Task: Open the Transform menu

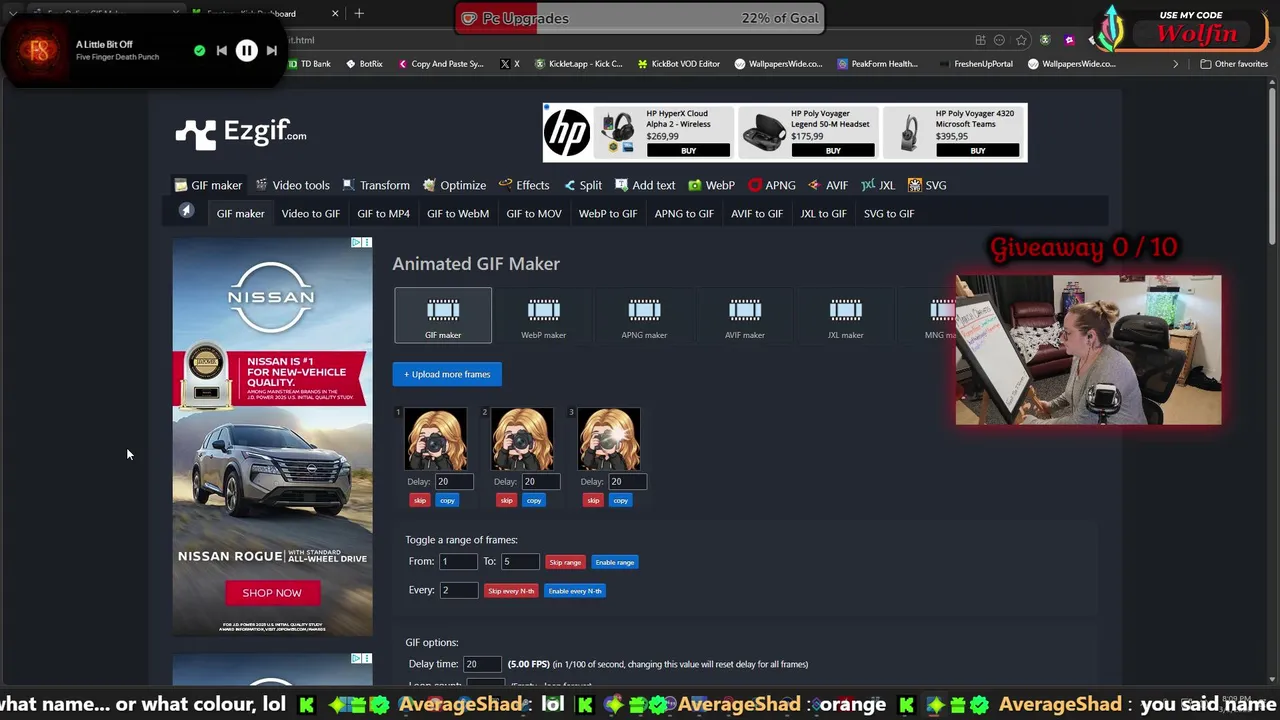Action: 375,185
